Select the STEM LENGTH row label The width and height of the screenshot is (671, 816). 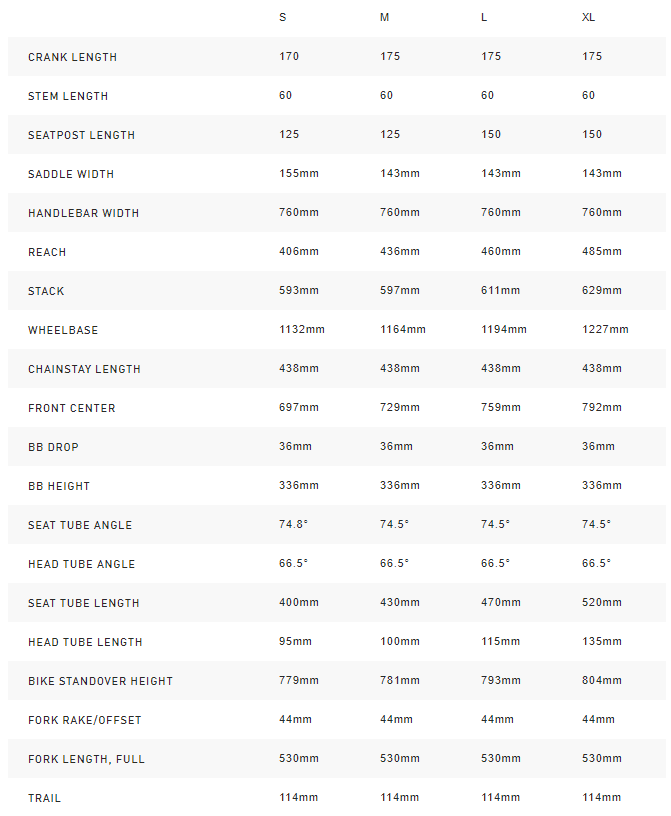pos(68,96)
